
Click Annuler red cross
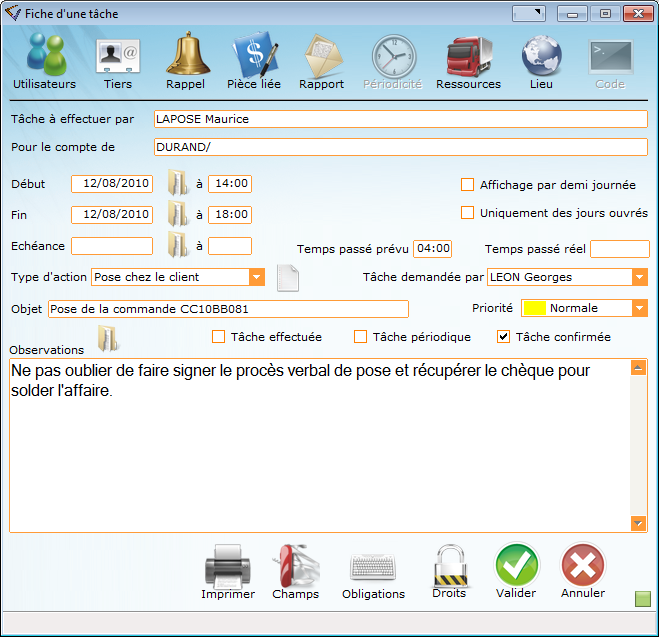coord(583,565)
